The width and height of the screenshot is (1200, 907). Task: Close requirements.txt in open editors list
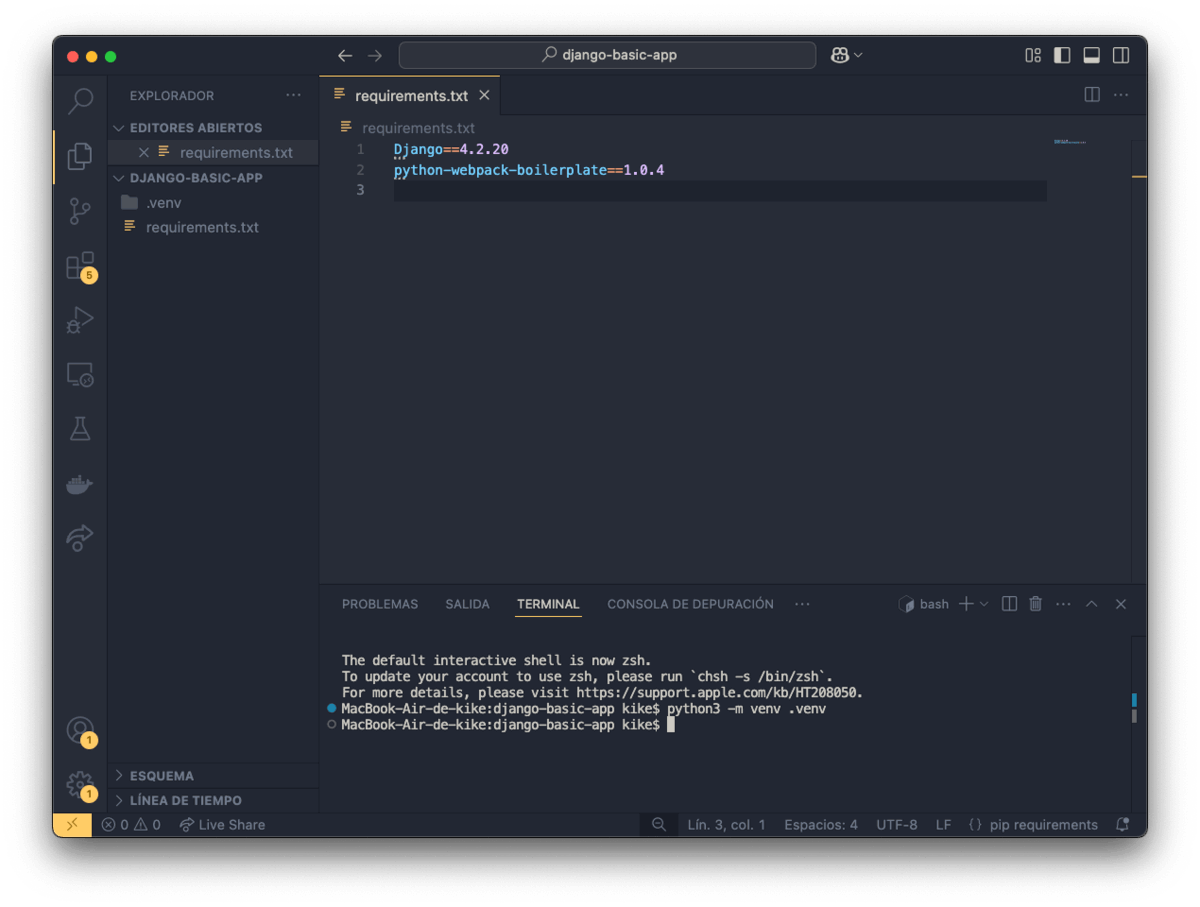[x=144, y=153]
